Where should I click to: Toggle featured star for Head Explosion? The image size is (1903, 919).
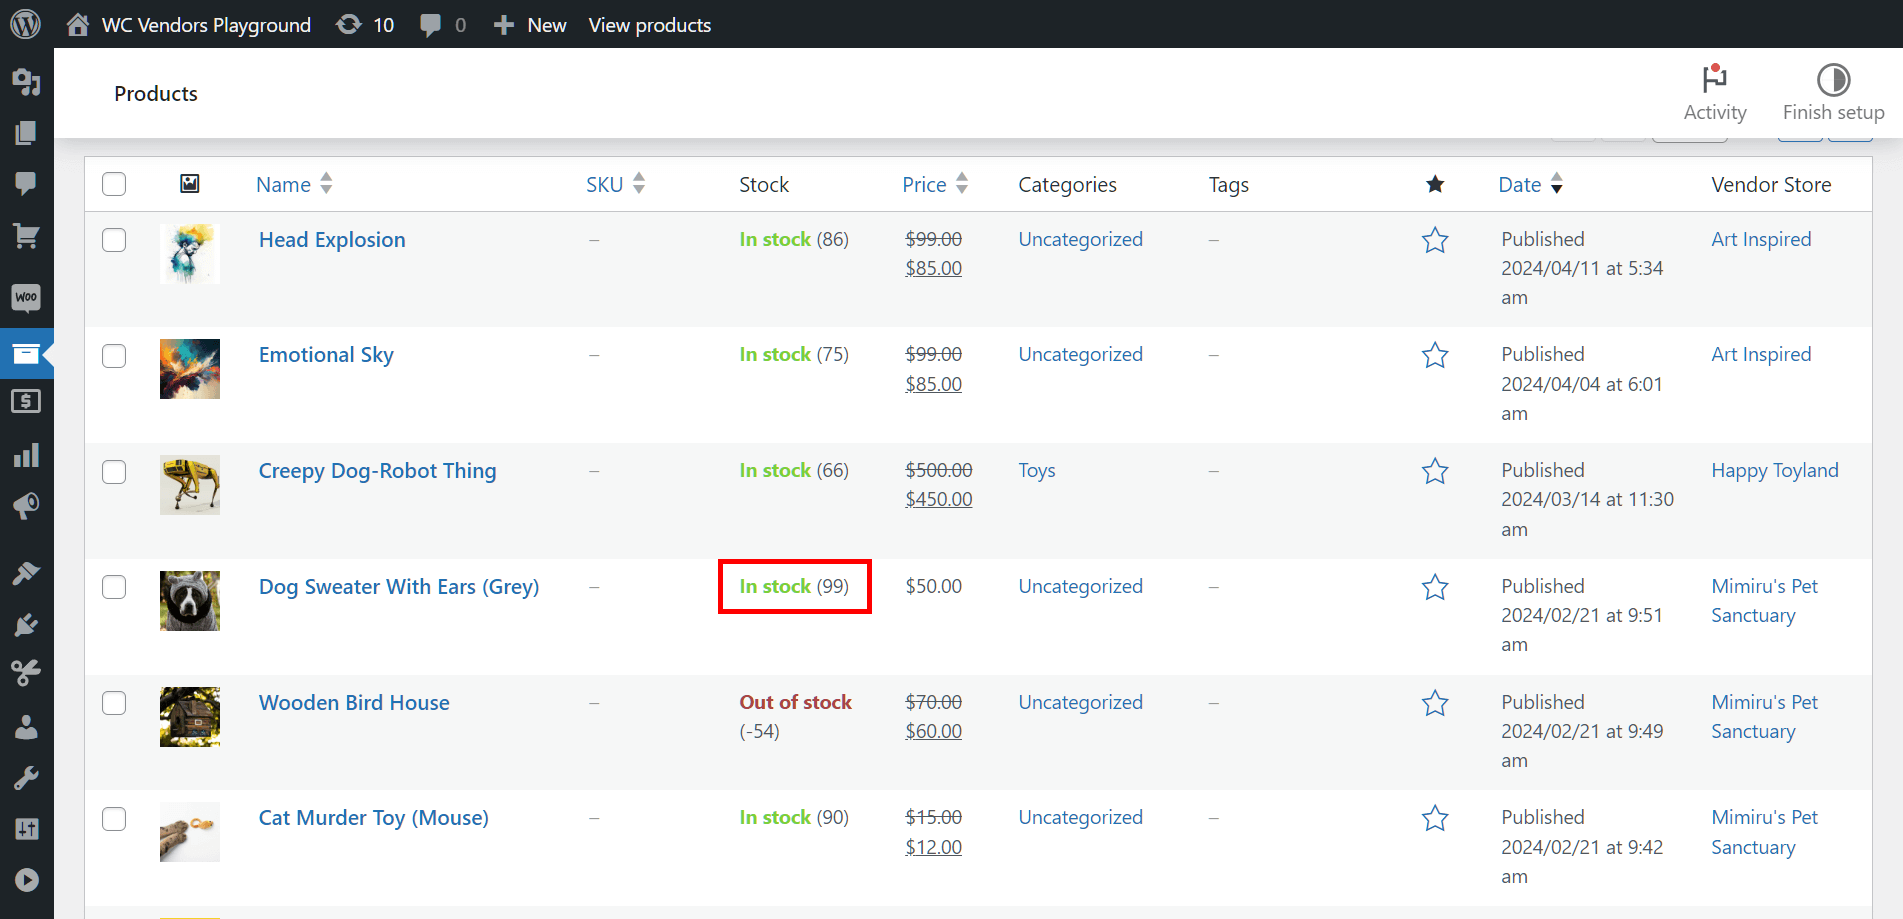[x=1435, y=240]
